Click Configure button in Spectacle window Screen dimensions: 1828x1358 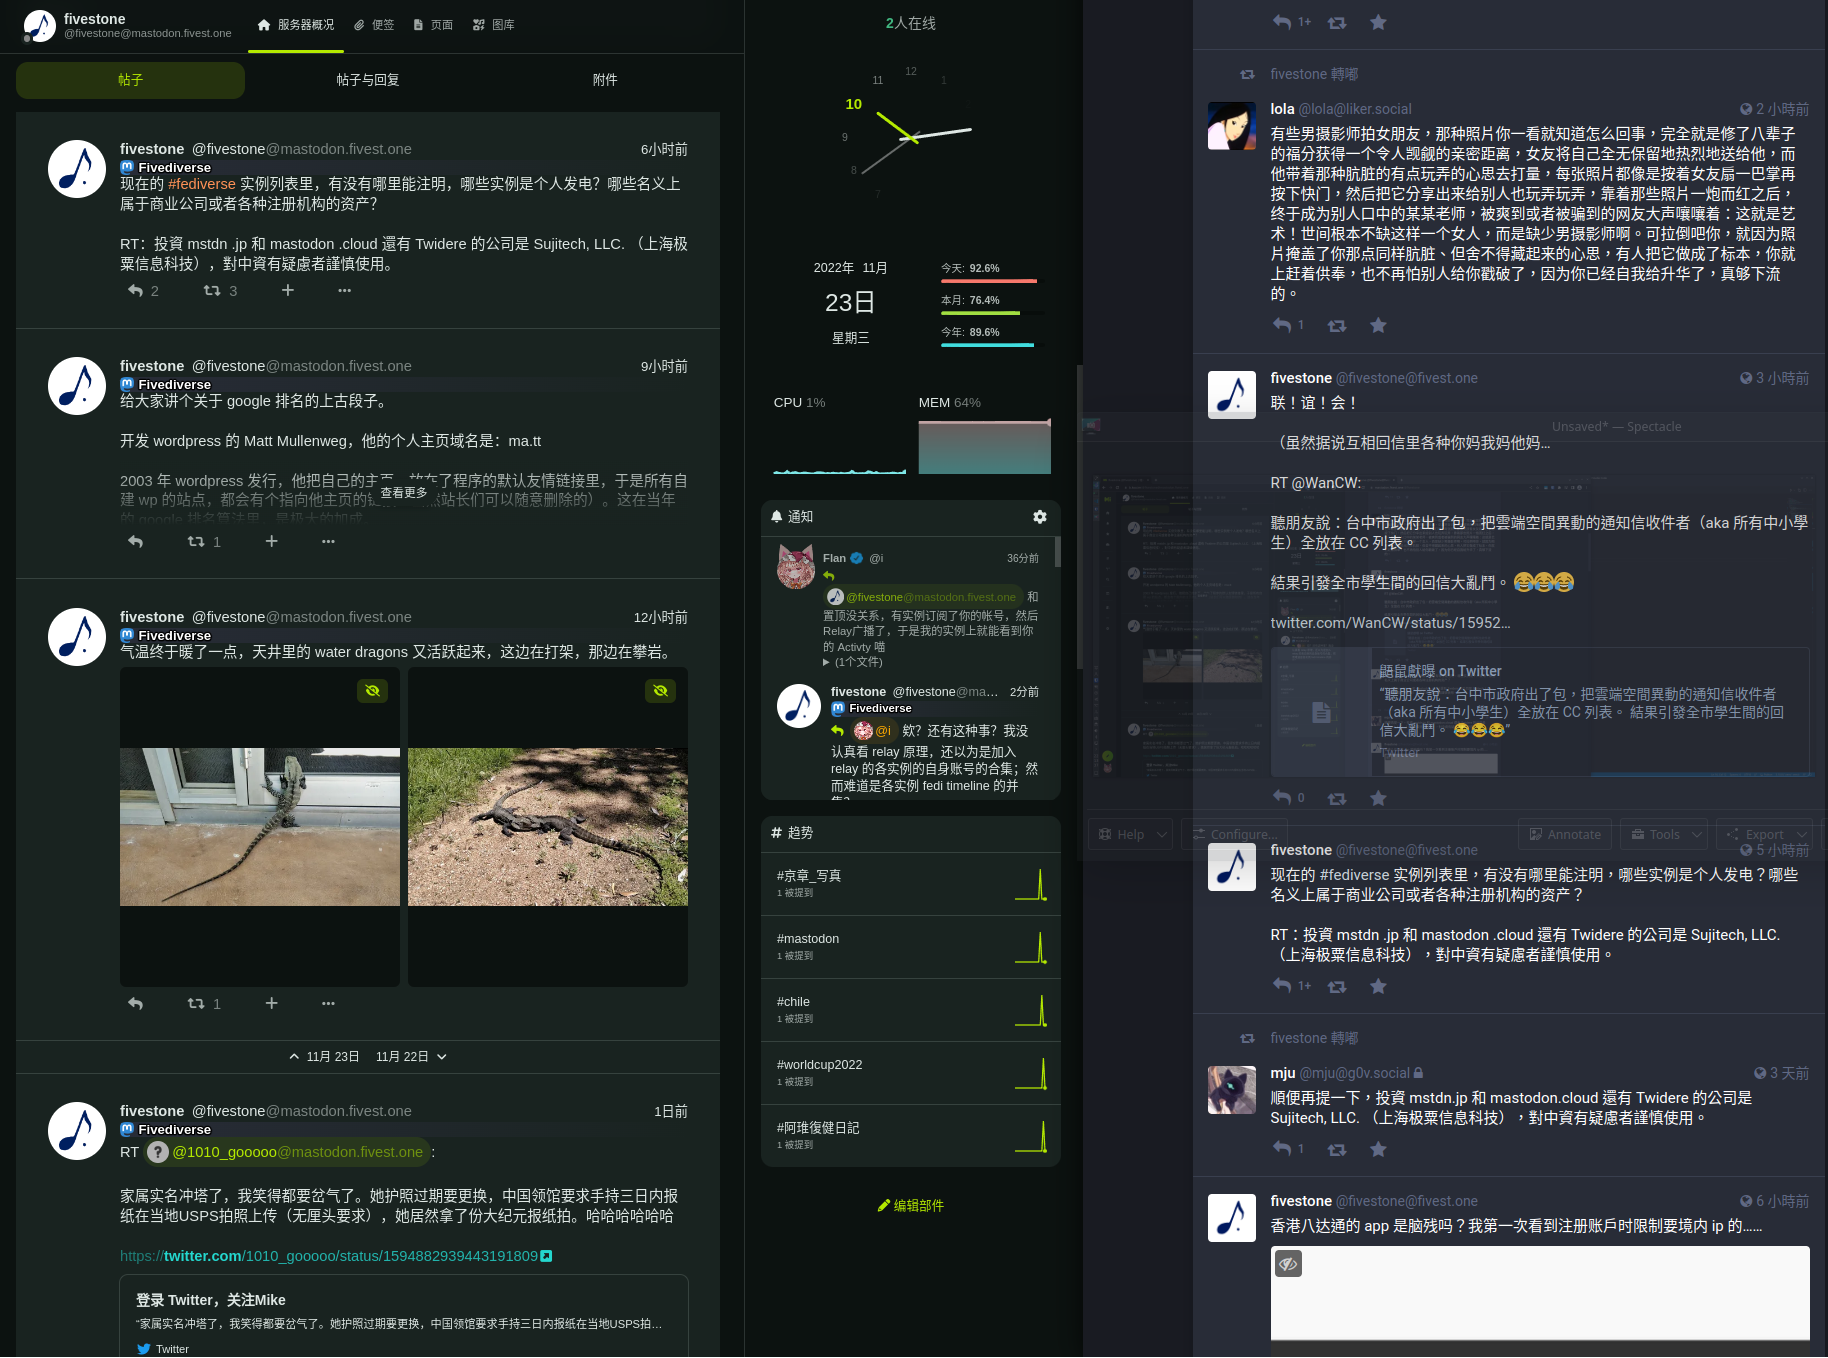click(x=1234, y=834)
